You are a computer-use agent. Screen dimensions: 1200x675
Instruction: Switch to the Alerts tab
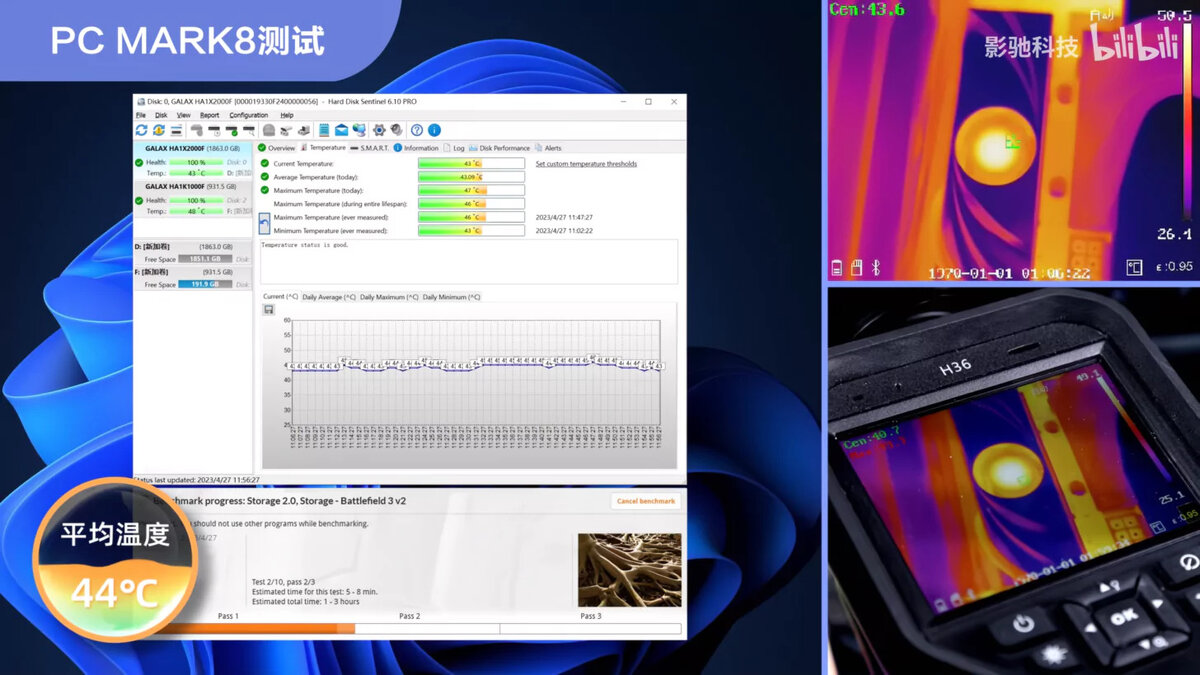click(548, 148)
